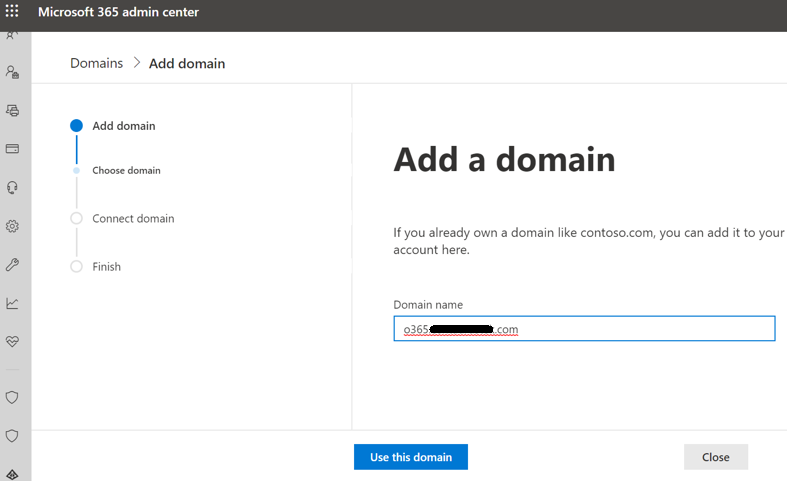Select the Choose domain sub-step
This screenshot has height=481, width=787.
[x=126, y=170]
